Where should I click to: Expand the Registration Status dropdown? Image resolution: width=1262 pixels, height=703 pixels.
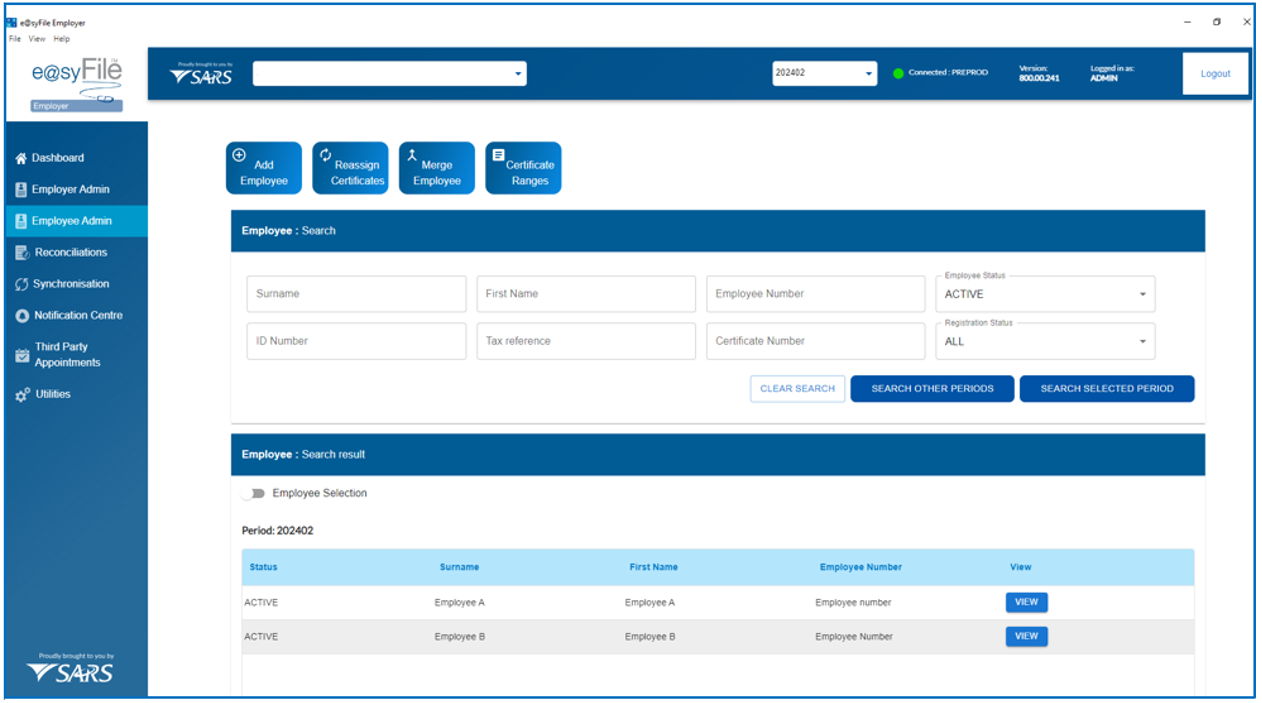click(1142, 342)
